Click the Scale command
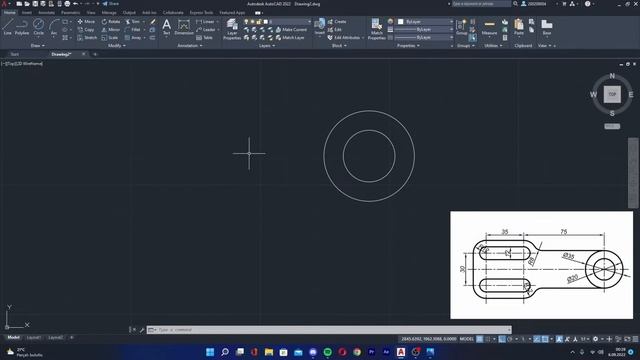Screen dimensions: 640x360 [x=110, y=38]
